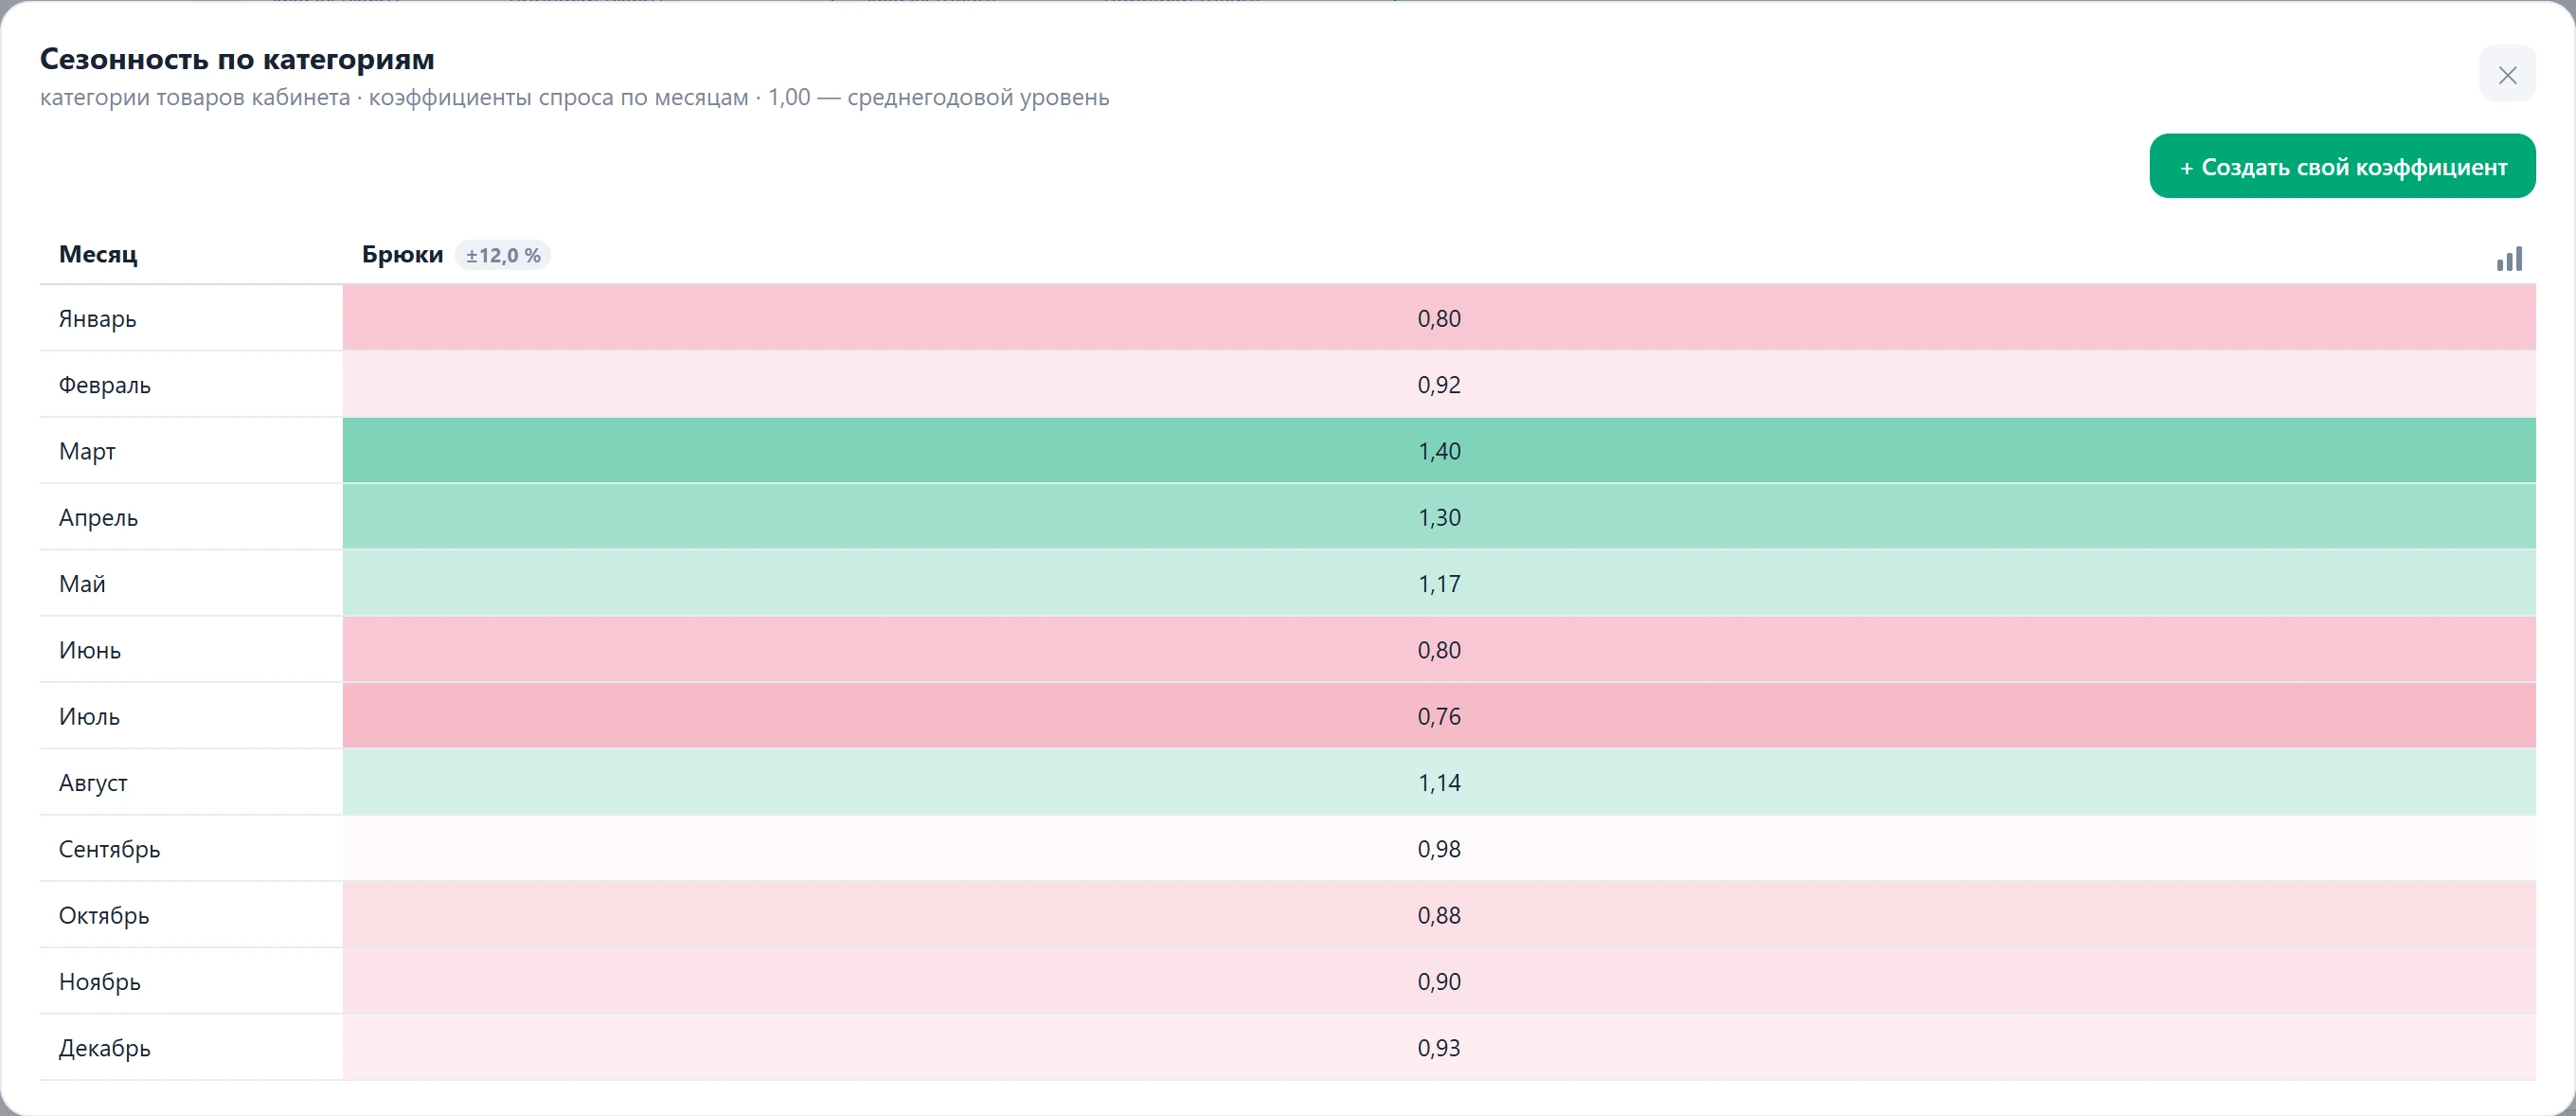Click the ±12,0 % badge next to Брюки

503,255
